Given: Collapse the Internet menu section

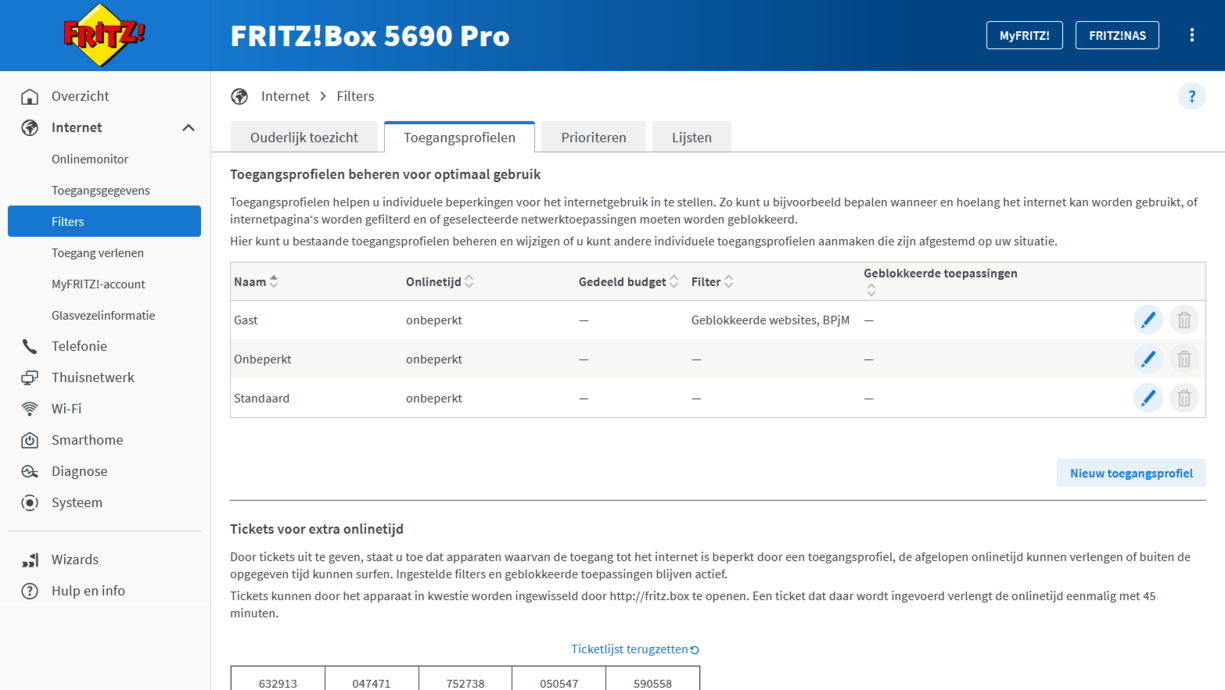Looking at the screenshot, I should point(188,128).
